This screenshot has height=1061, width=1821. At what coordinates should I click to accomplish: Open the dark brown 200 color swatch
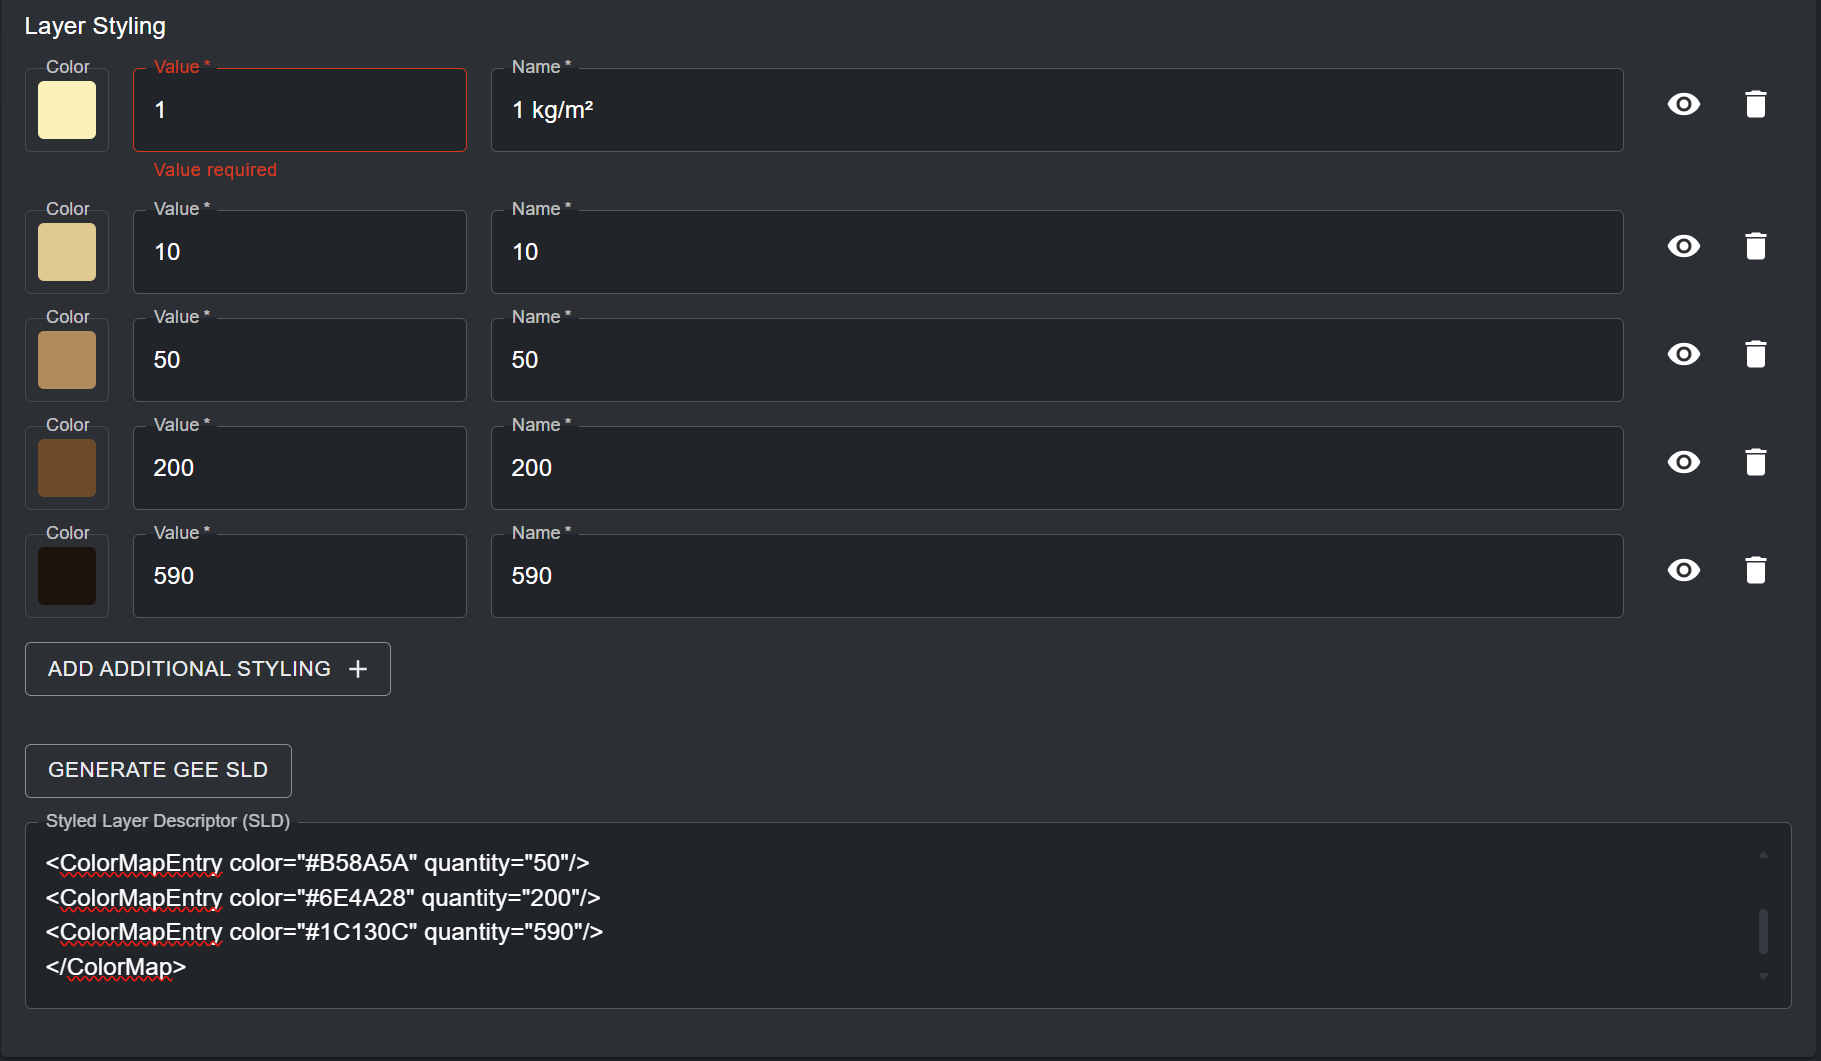tap(67, 468)
